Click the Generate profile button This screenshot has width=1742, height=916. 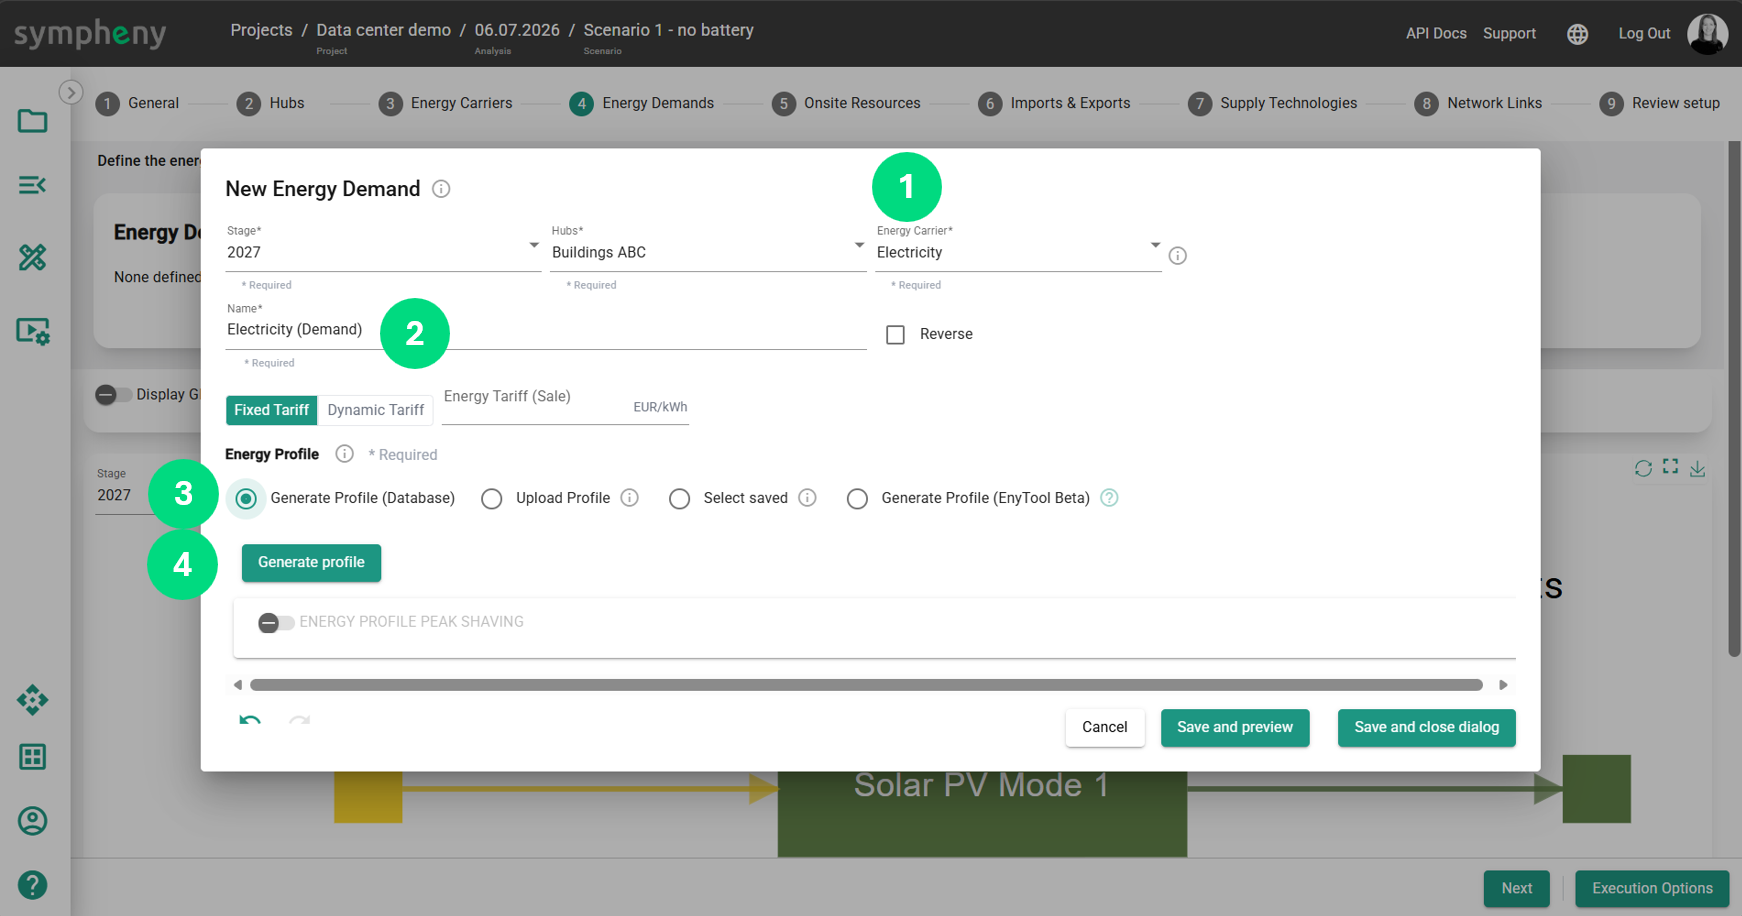311,563
